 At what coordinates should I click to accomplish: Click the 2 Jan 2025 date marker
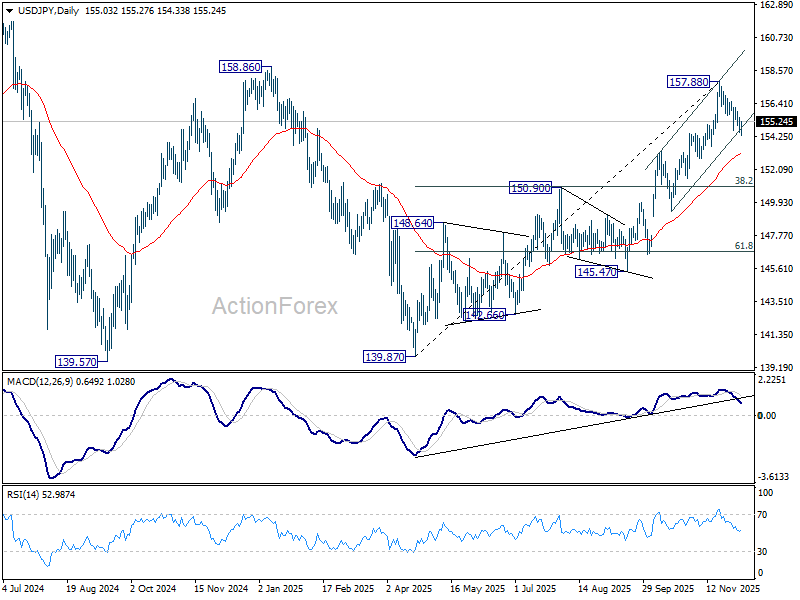[281, 588]
